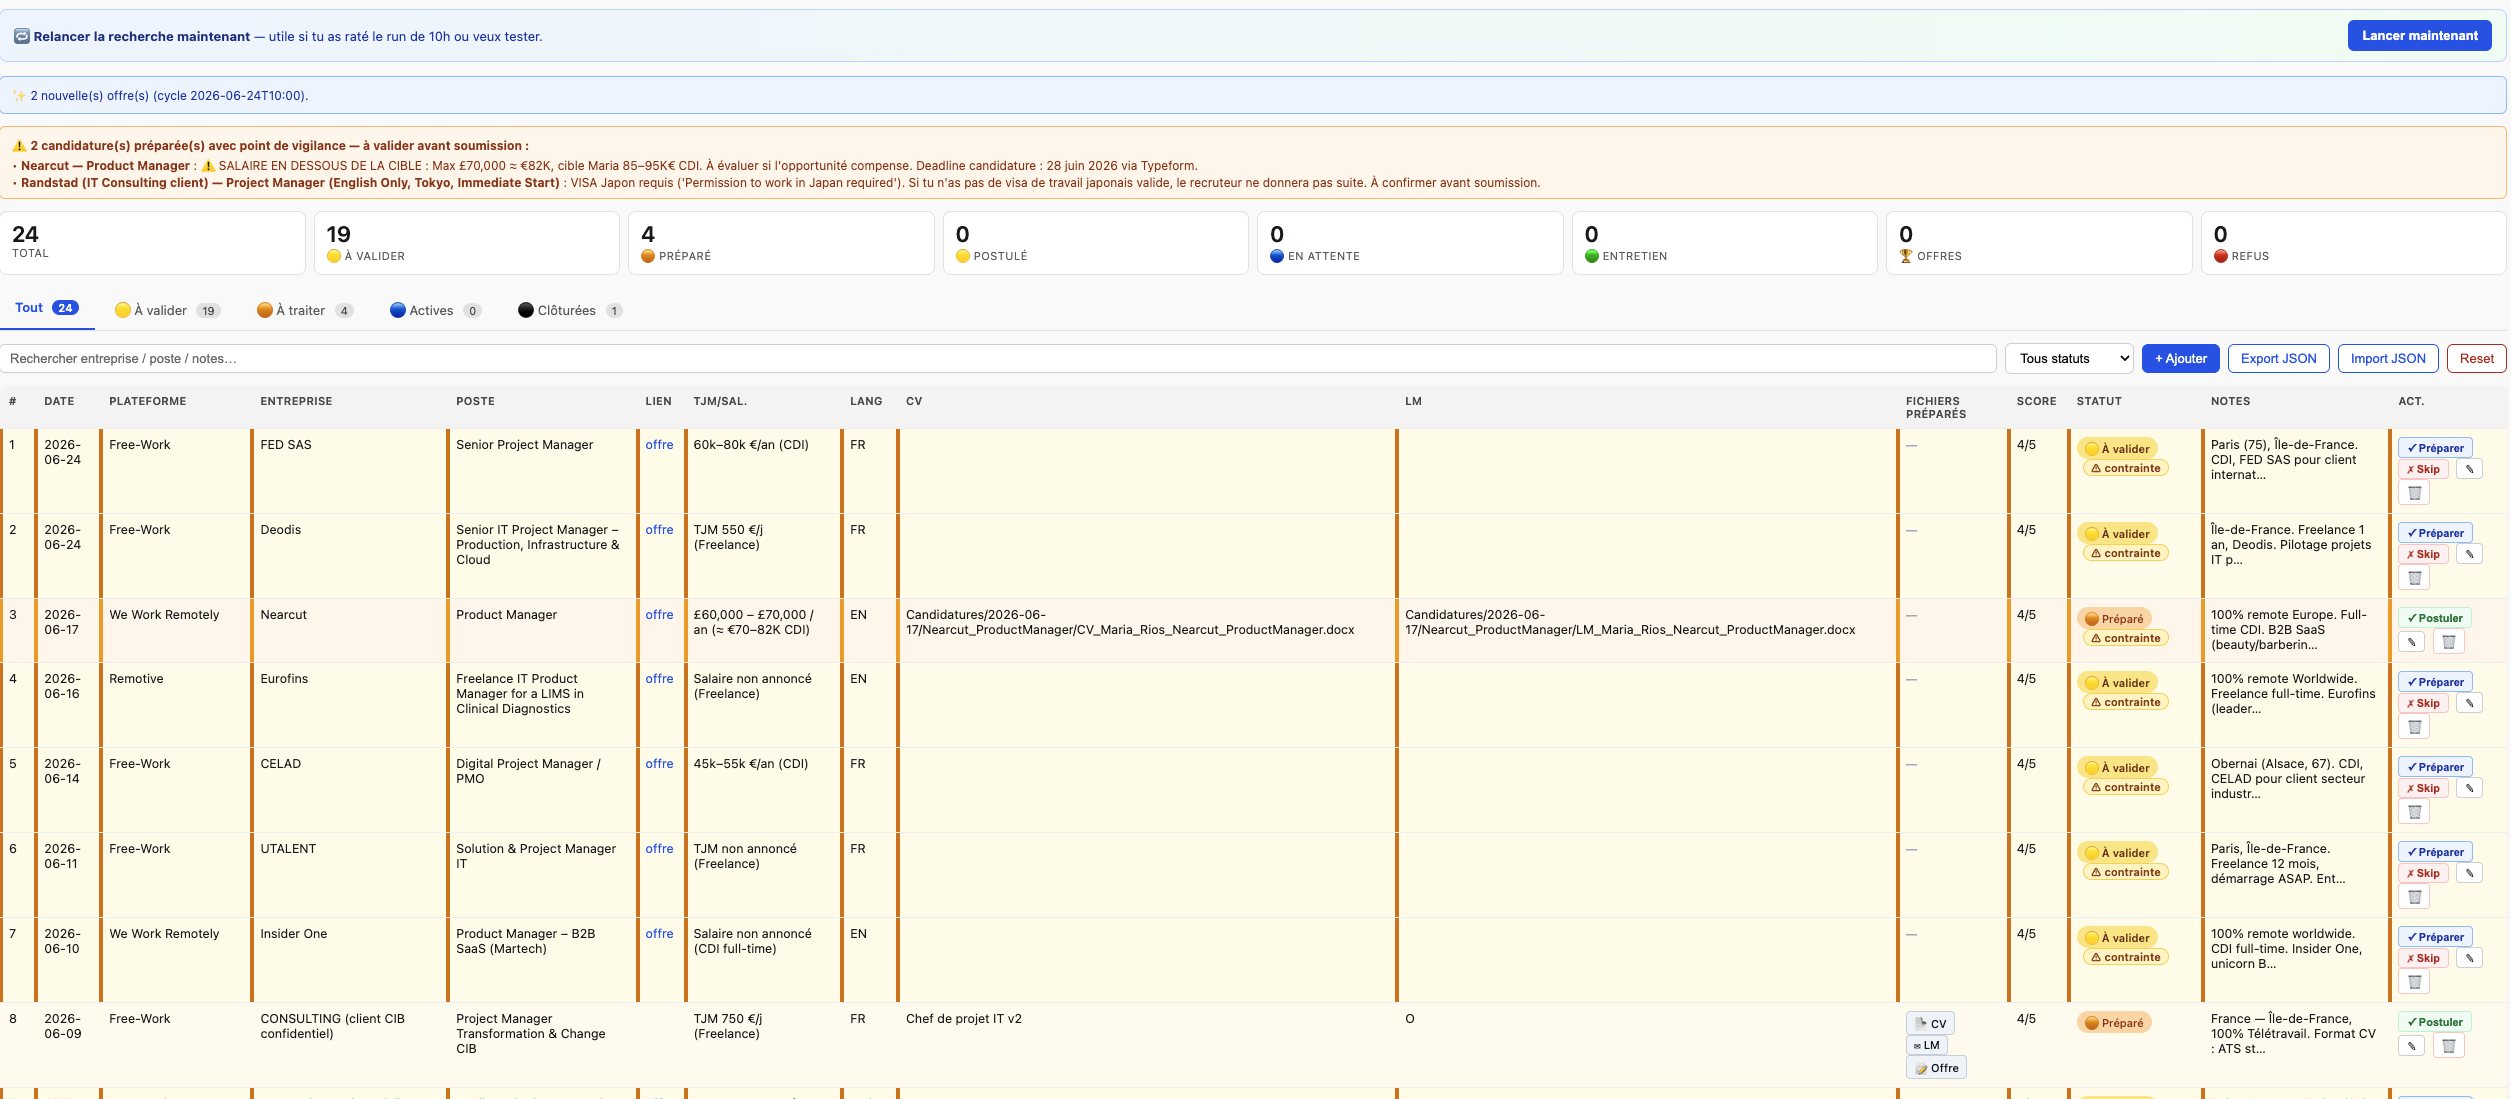The height and width of the screenshot is (1099, 2511).
Task: Delete the Nearcut row using trash icon
Action: click(x=2448, y=642)
